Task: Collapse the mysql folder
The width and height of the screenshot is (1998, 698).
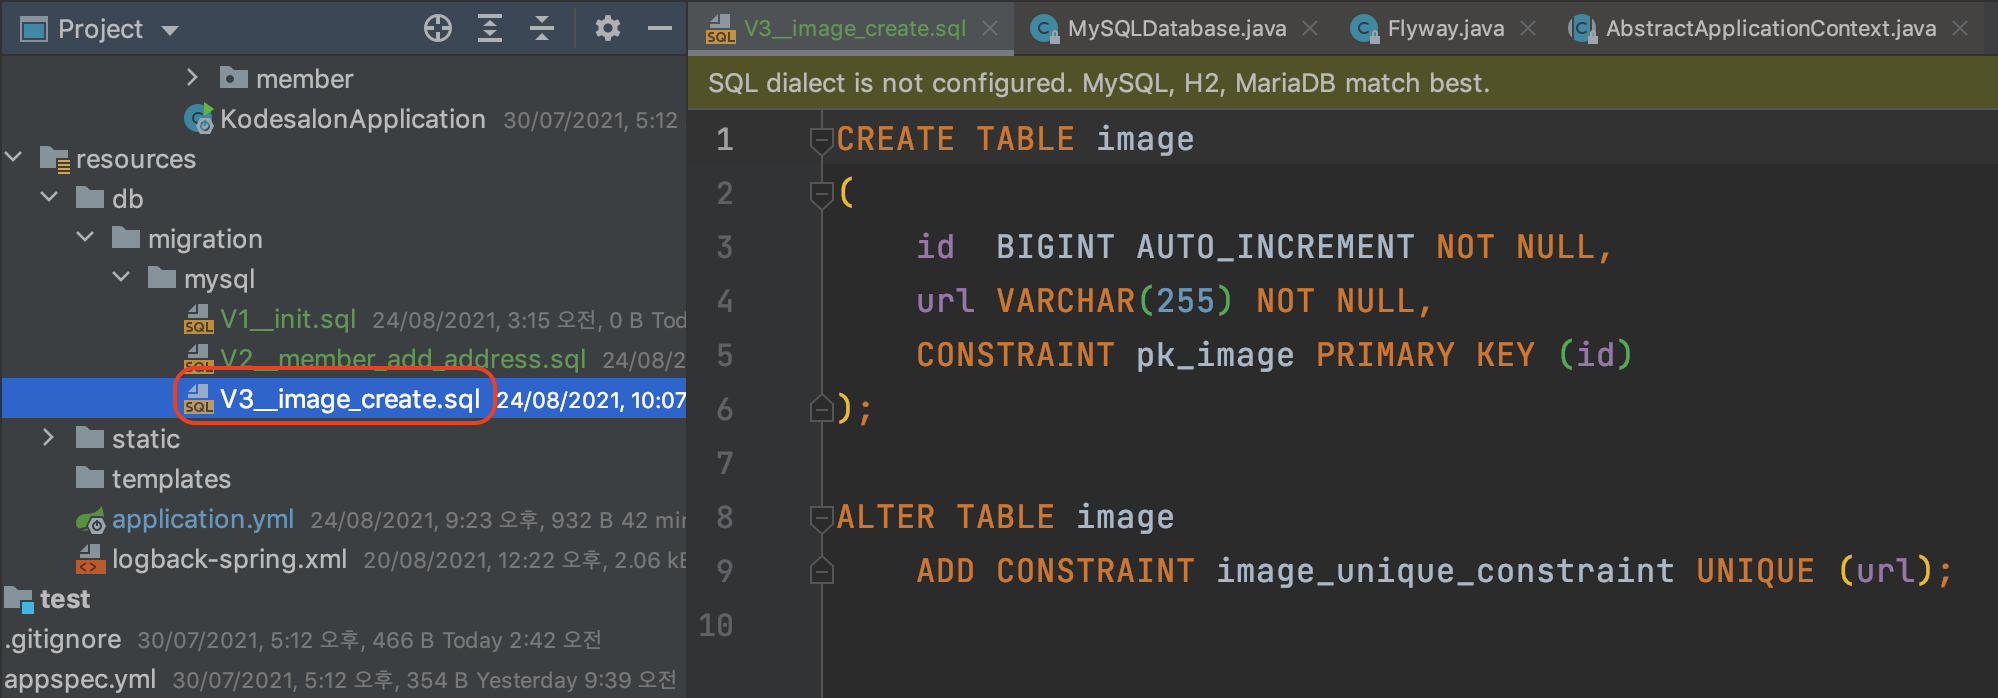Action: [x=121, y=277]
